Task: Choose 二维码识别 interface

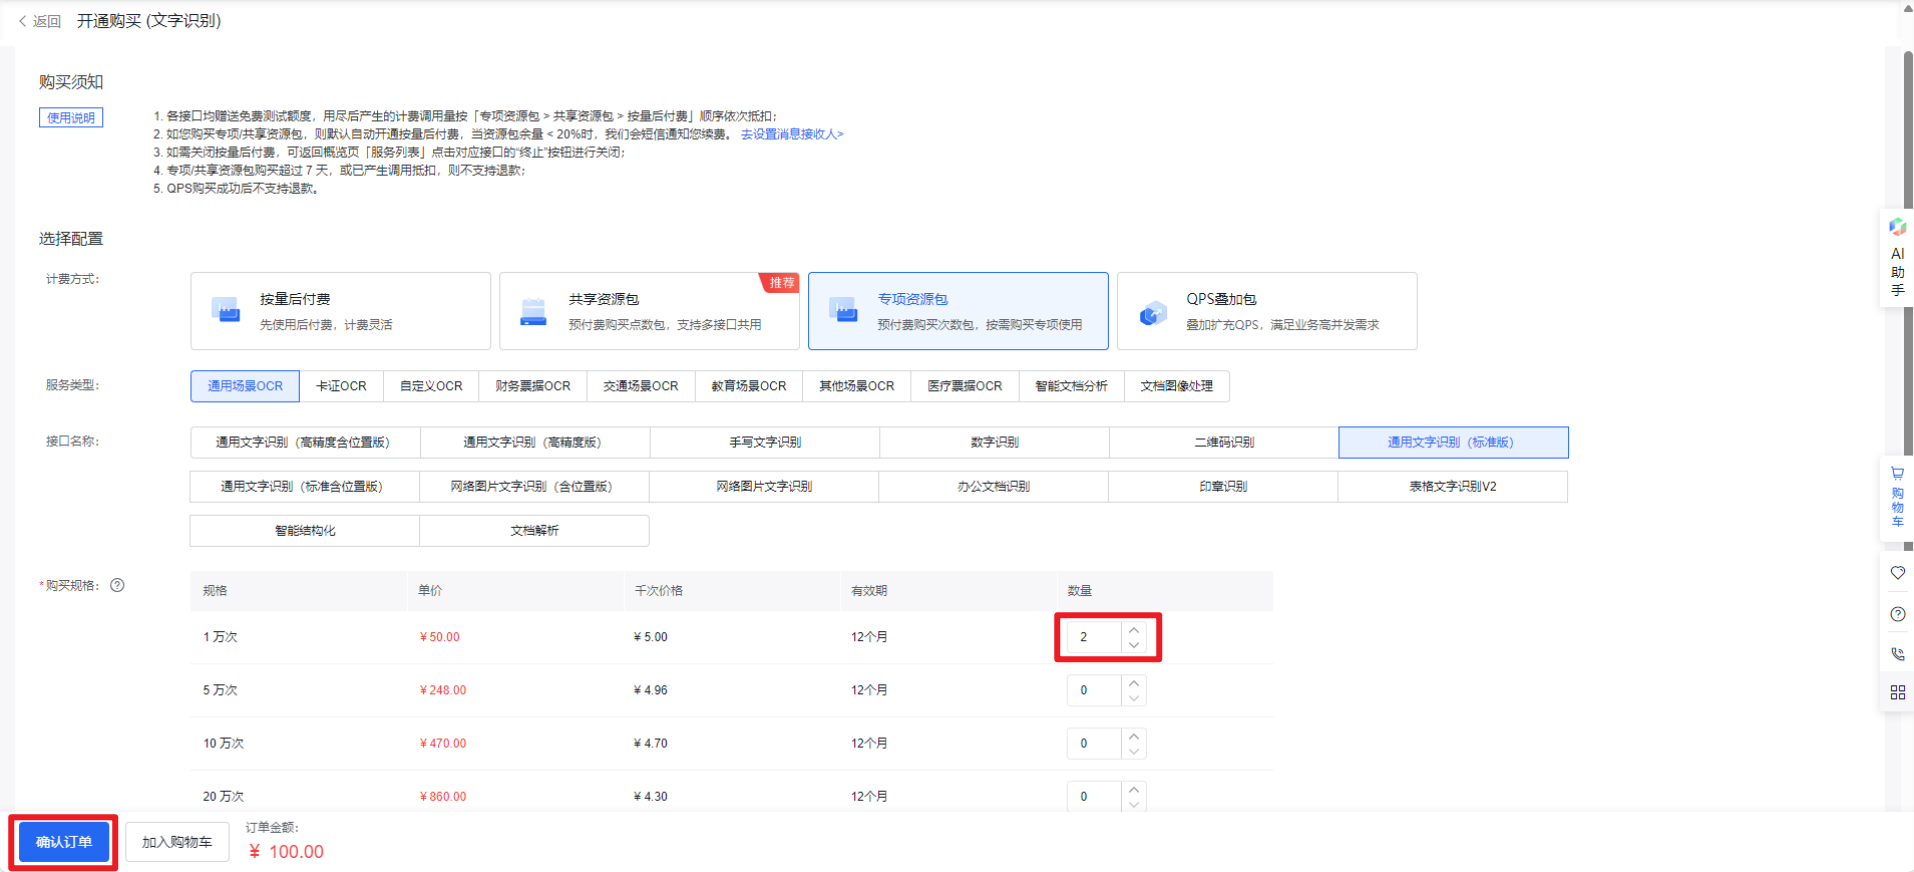Action: pos(1224,442)
